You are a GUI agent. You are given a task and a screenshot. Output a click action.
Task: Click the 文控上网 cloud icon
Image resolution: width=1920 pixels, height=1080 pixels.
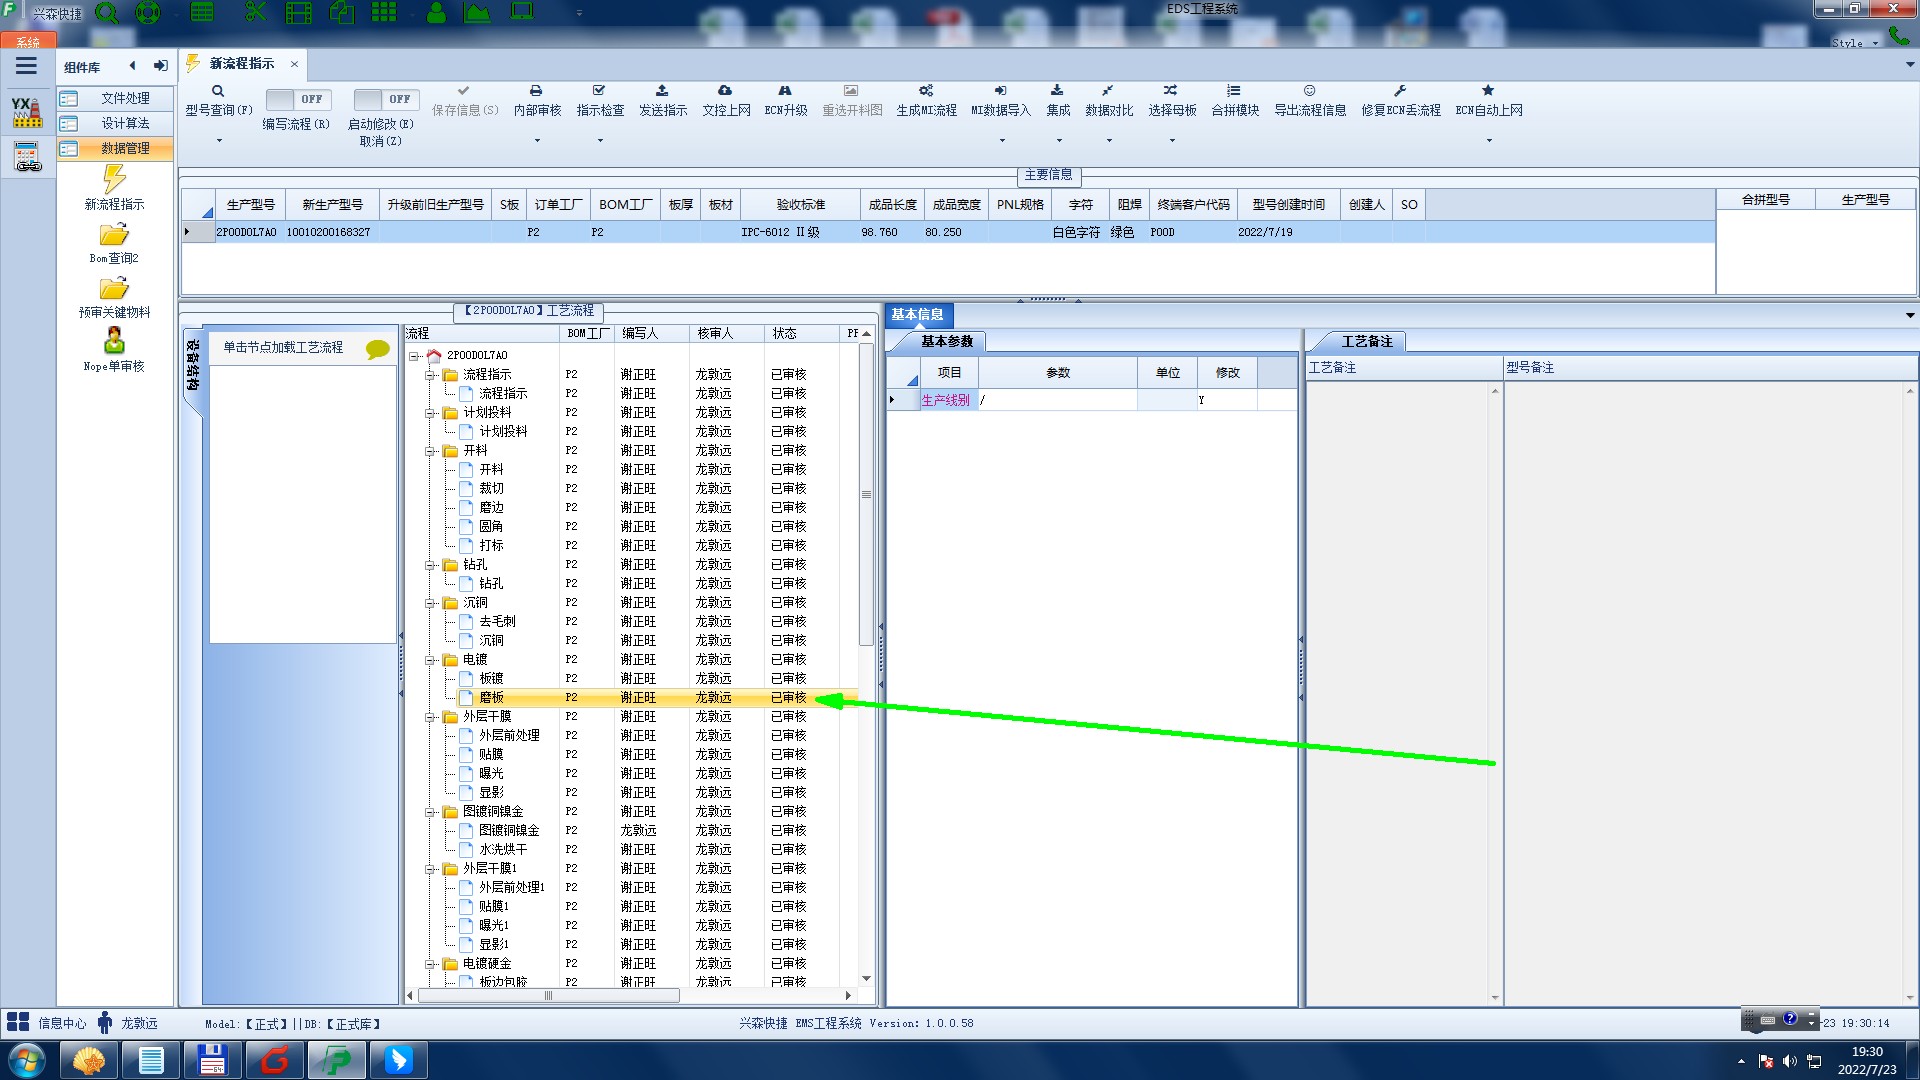tap(725, 91)
